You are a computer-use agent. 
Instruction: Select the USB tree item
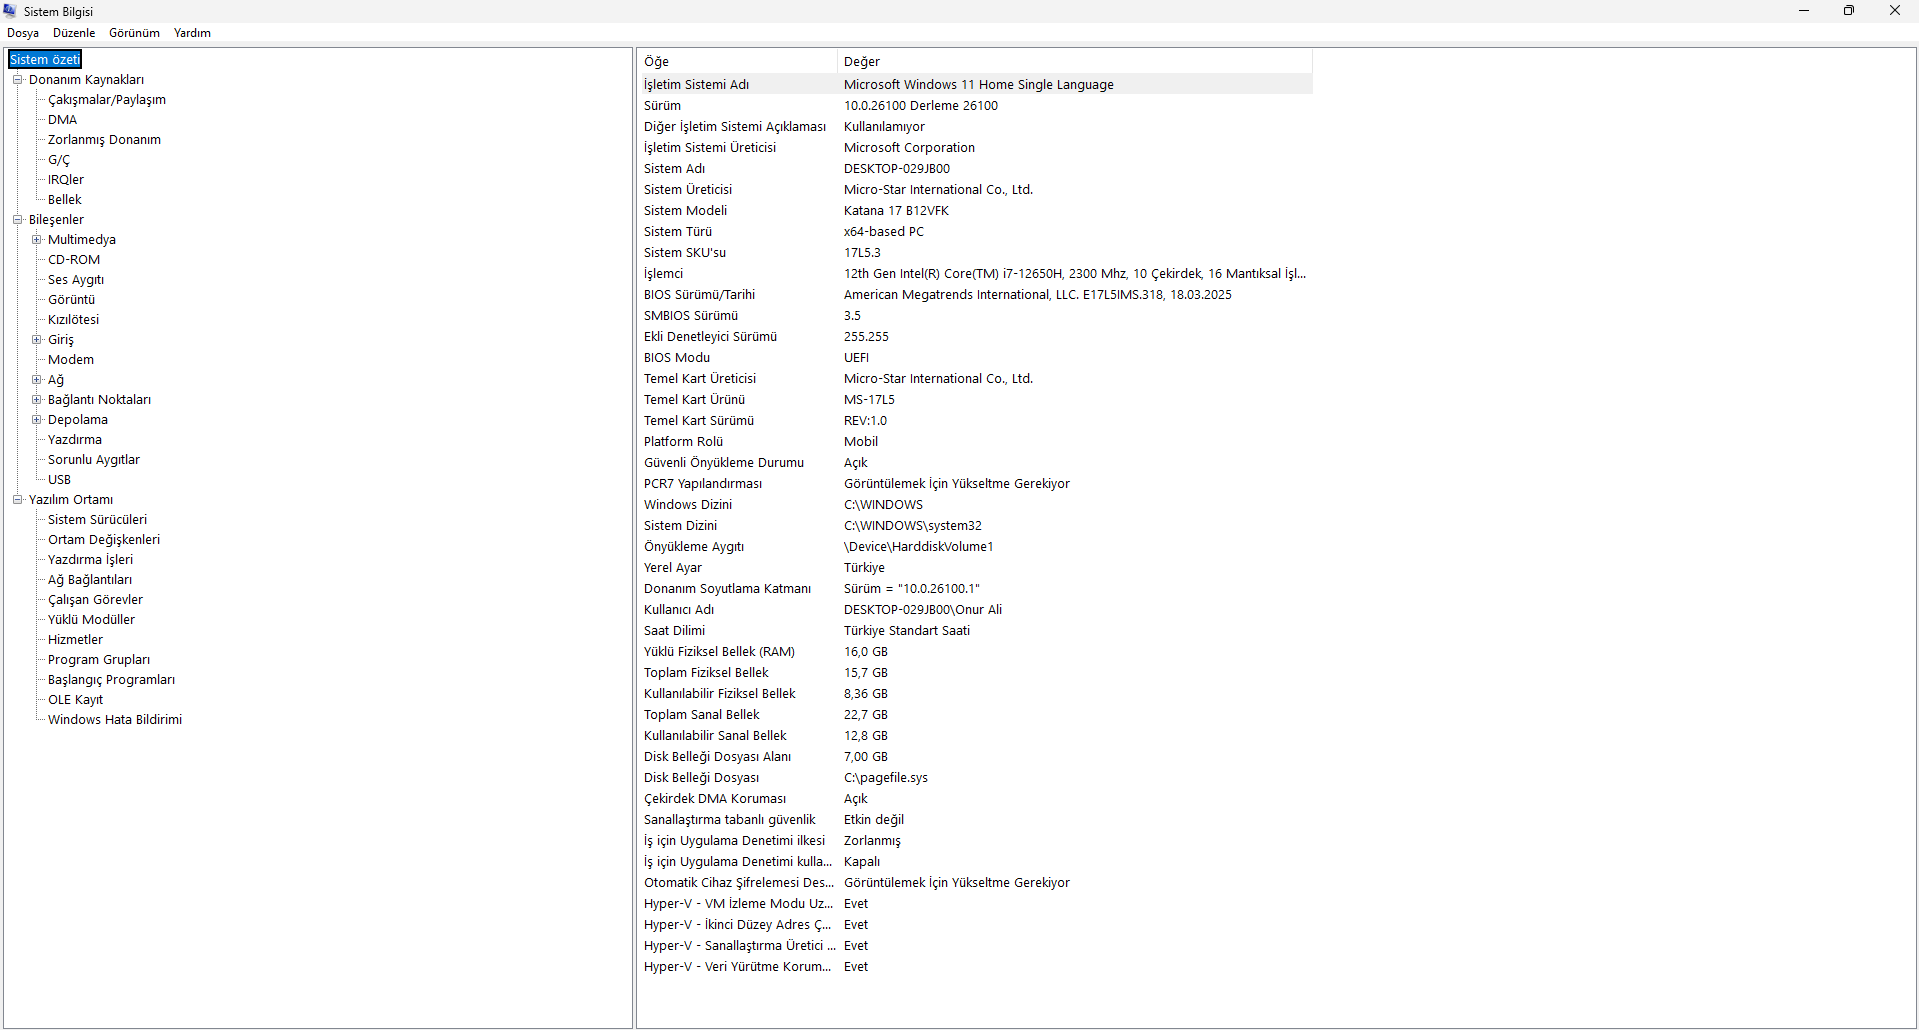click(x=59, y=479)
